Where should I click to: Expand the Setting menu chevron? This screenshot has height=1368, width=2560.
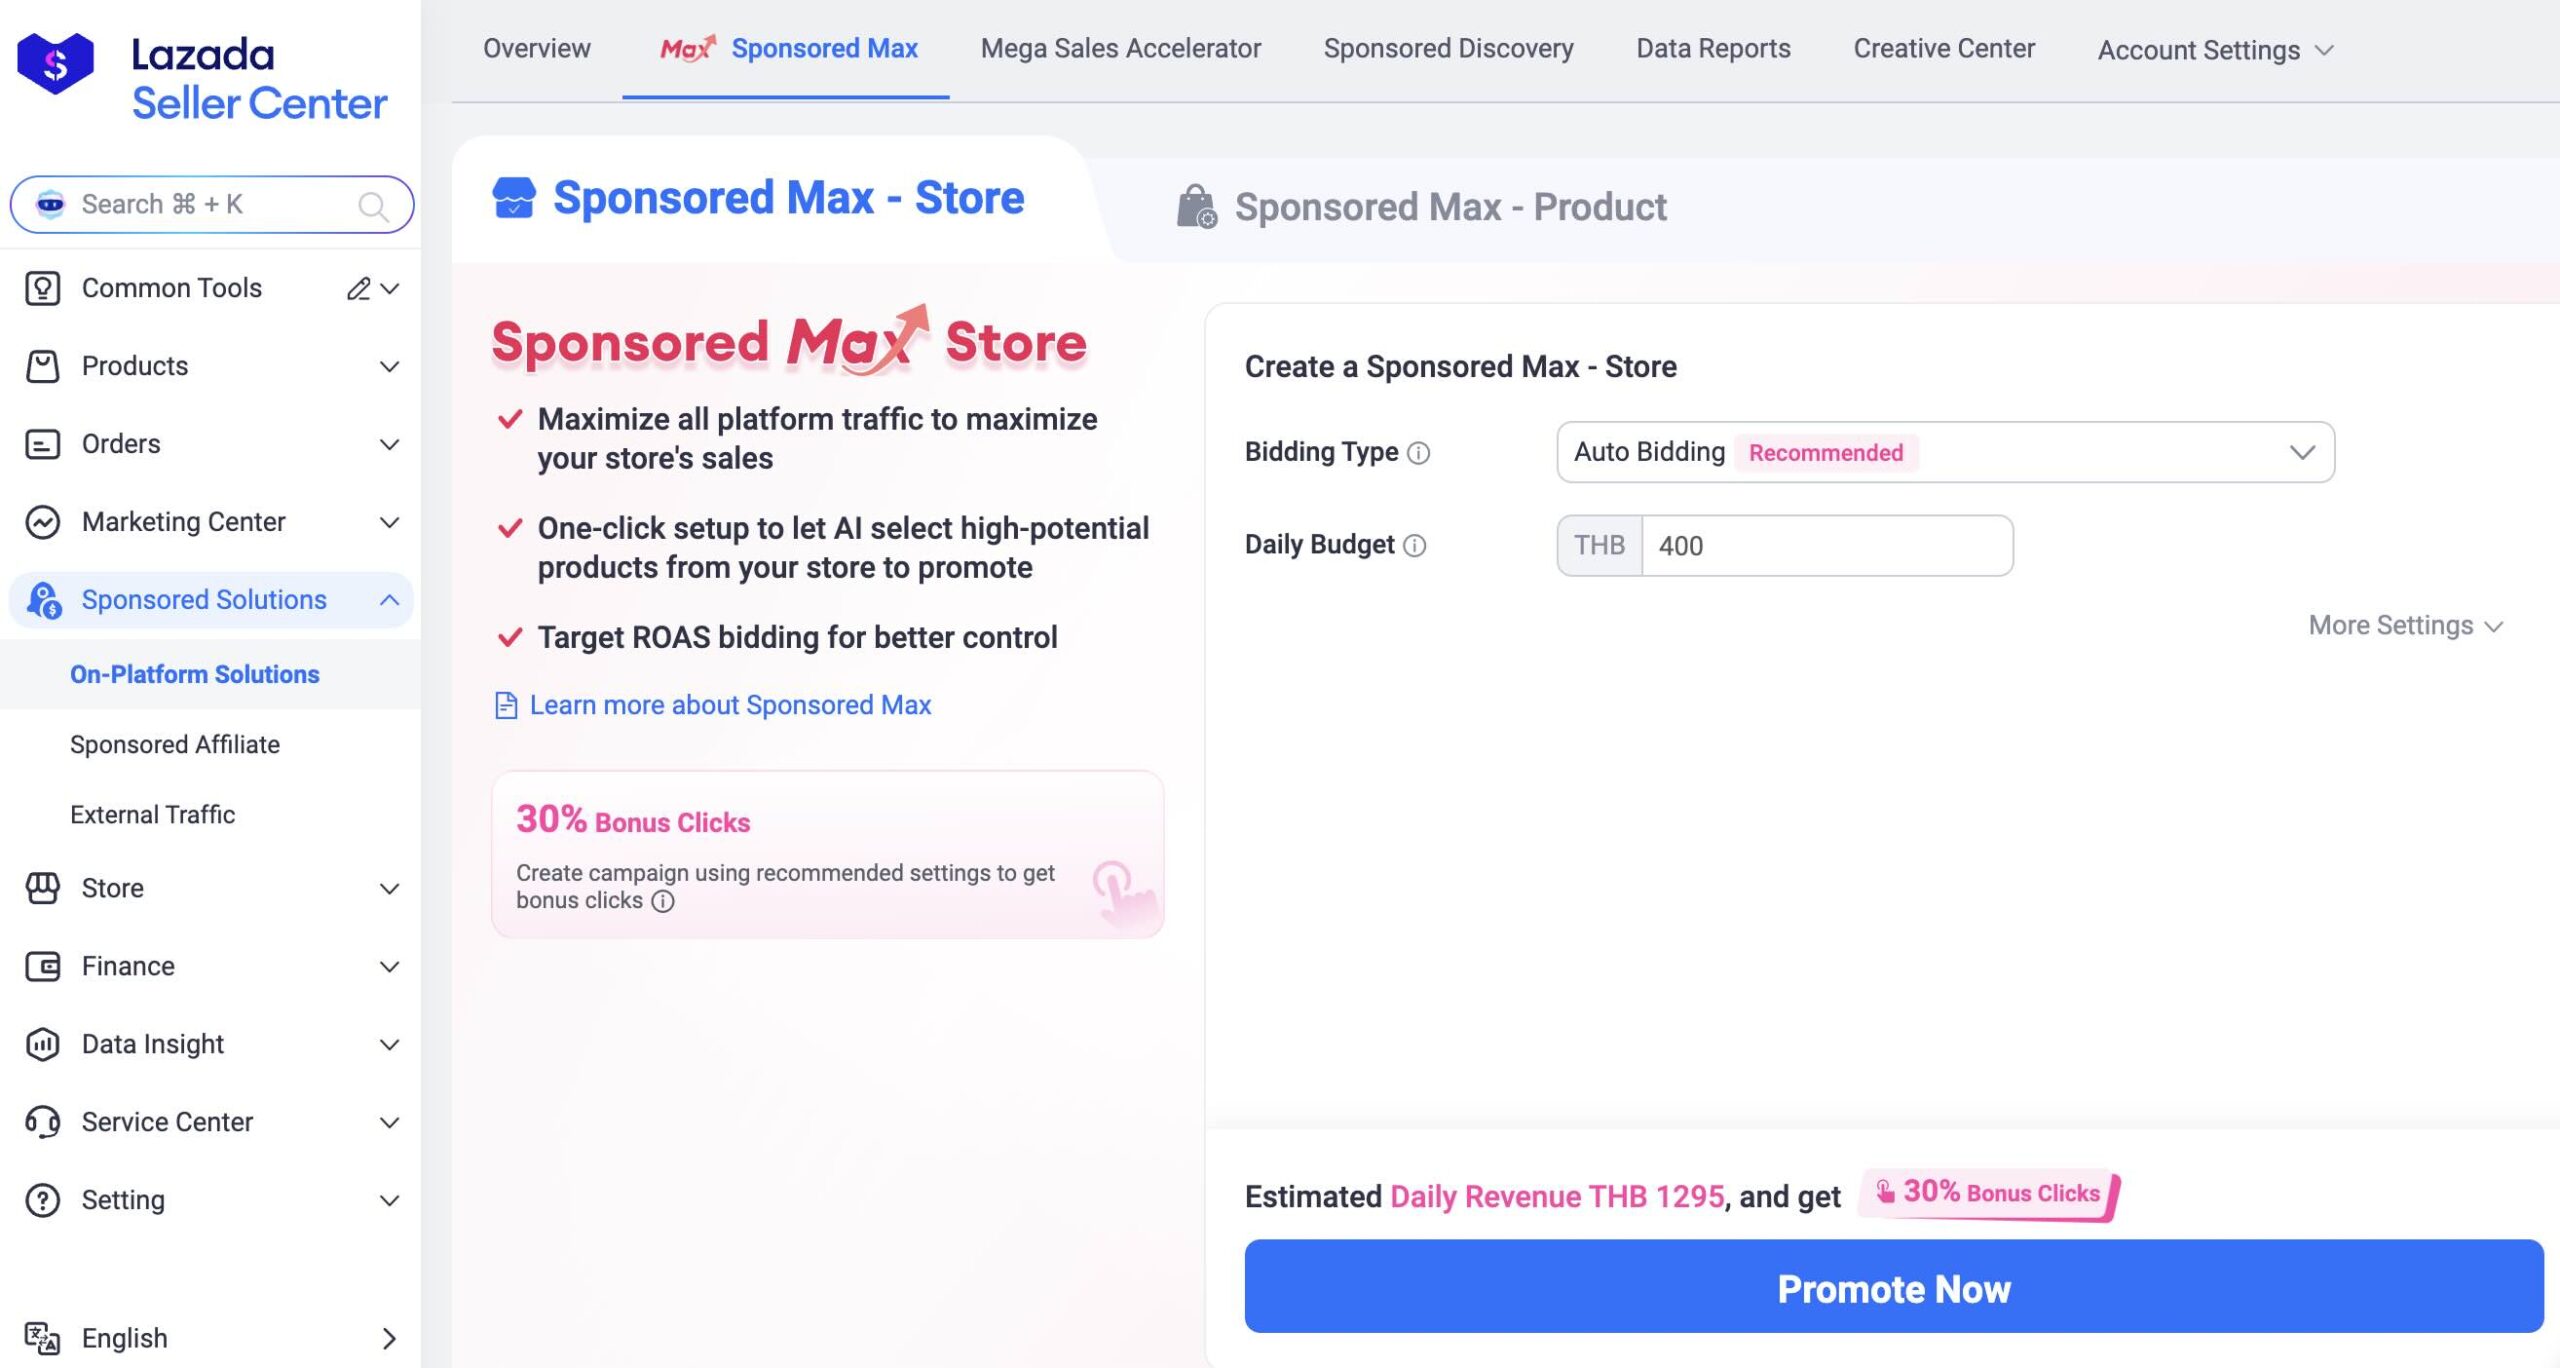click(x=390, y=1201)
